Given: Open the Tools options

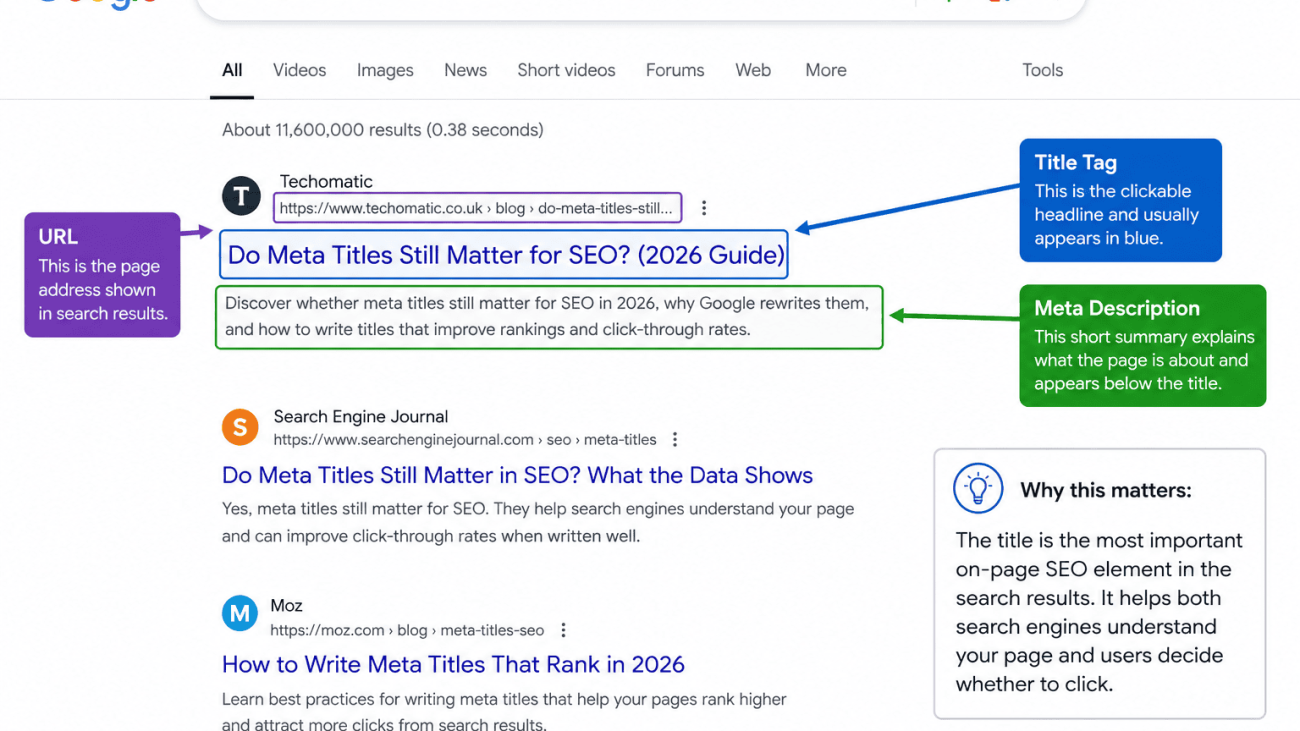Looking at the screenshot, I should (x=1042, y=70).
